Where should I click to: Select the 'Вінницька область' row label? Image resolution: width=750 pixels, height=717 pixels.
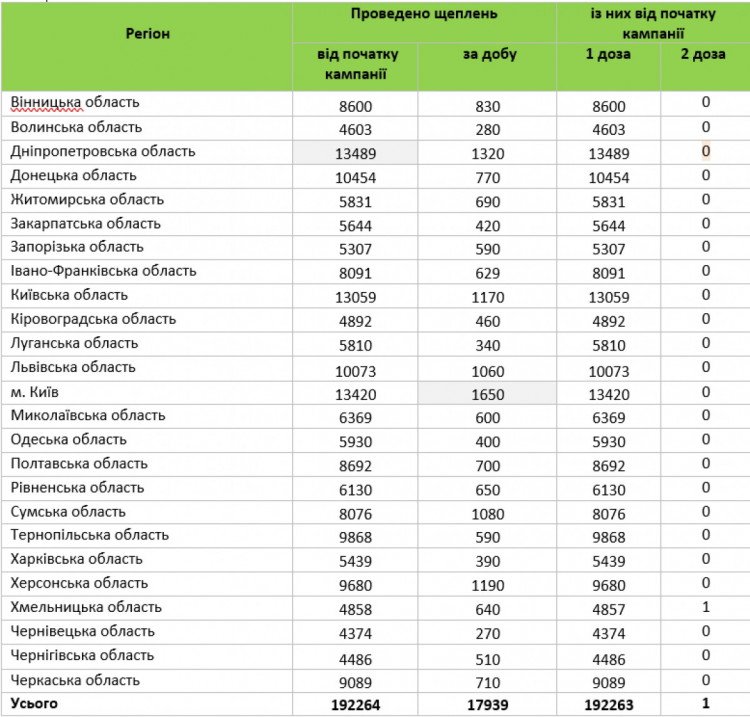(75, 102)
